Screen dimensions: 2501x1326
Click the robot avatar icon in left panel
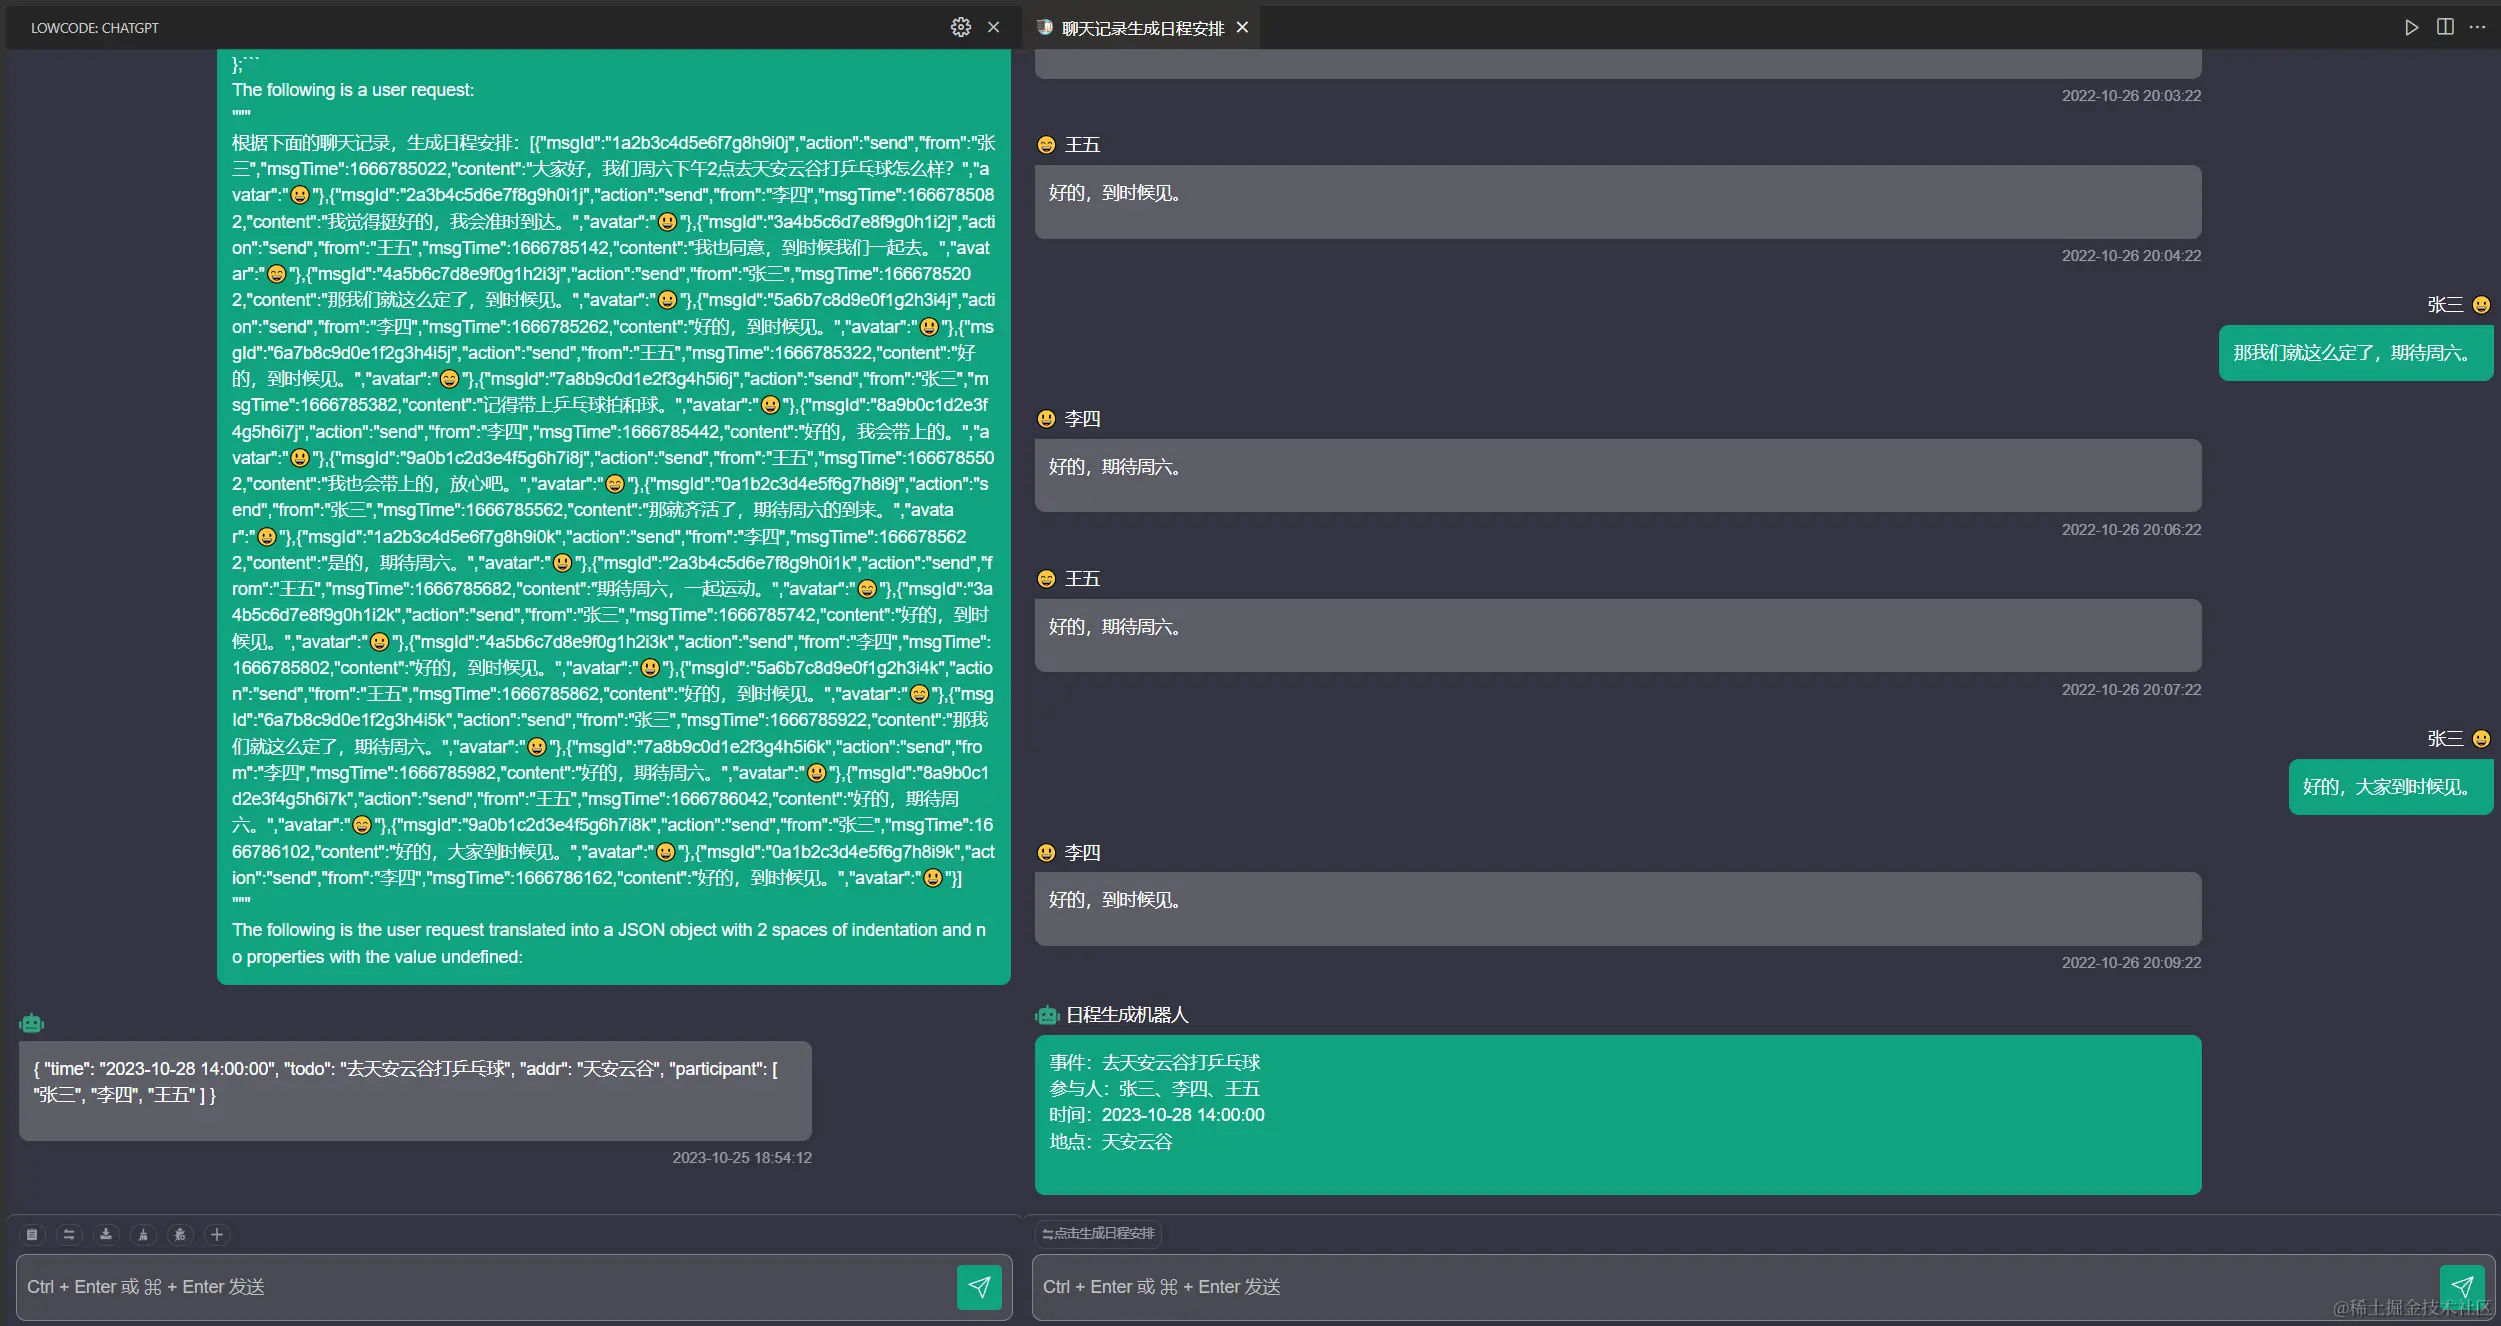[31, 1023]
